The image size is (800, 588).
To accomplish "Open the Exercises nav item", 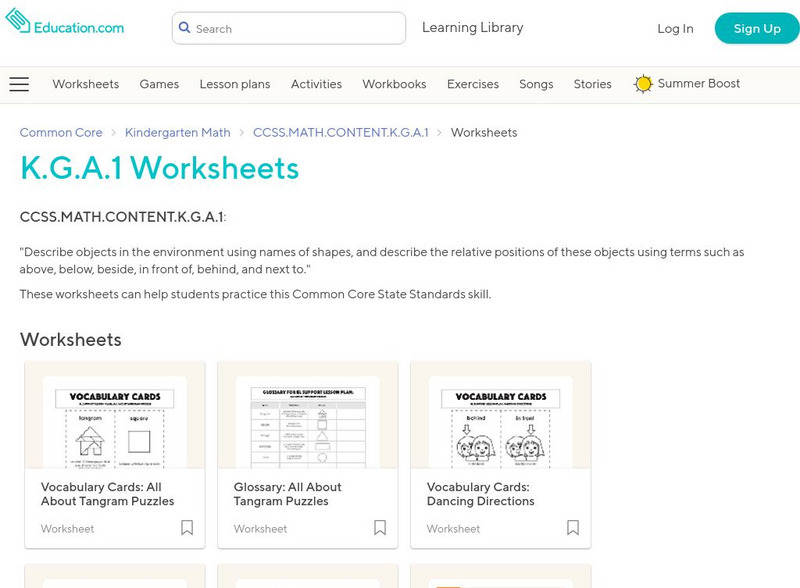I will 473,84.
